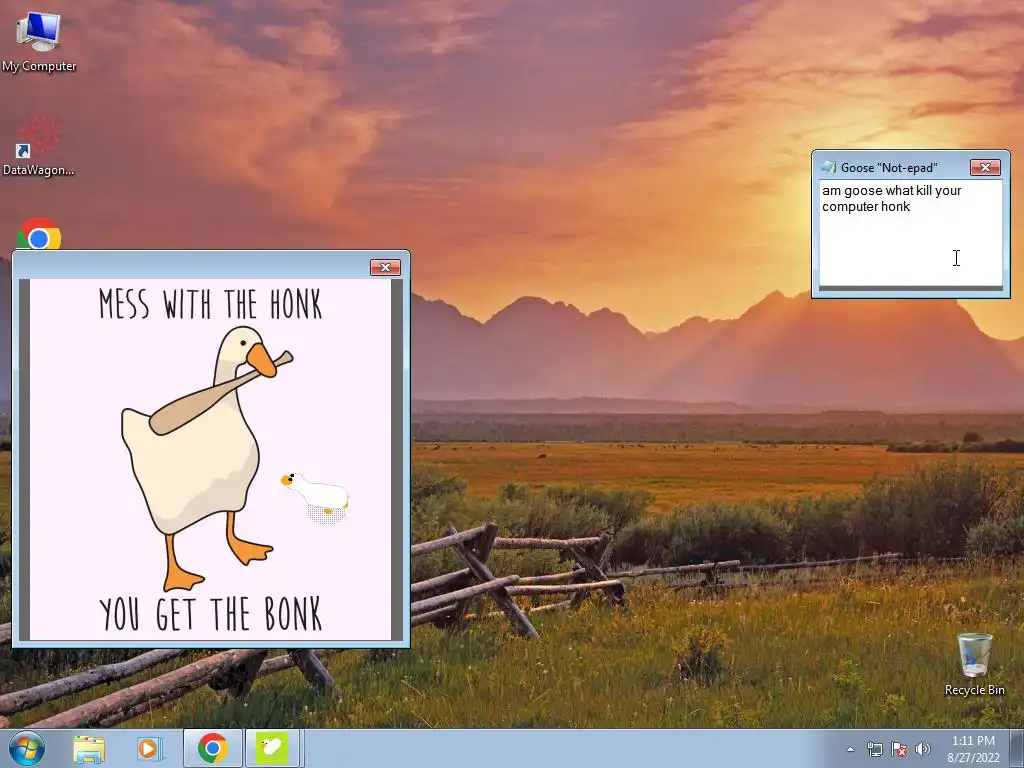1024x768 pixels.
Task: Click the Goose "Not-epad" title bar icon
Action: click(x=829, y=167)
